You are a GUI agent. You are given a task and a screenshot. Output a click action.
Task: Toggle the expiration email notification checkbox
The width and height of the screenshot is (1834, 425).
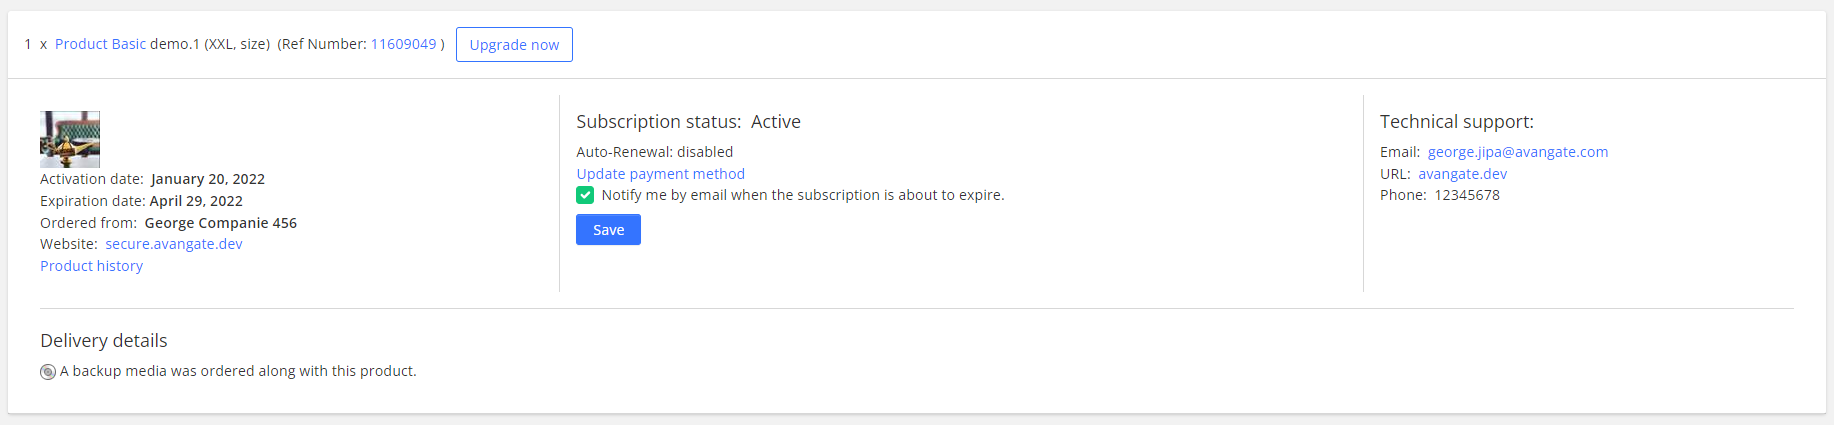pos(585,195)
